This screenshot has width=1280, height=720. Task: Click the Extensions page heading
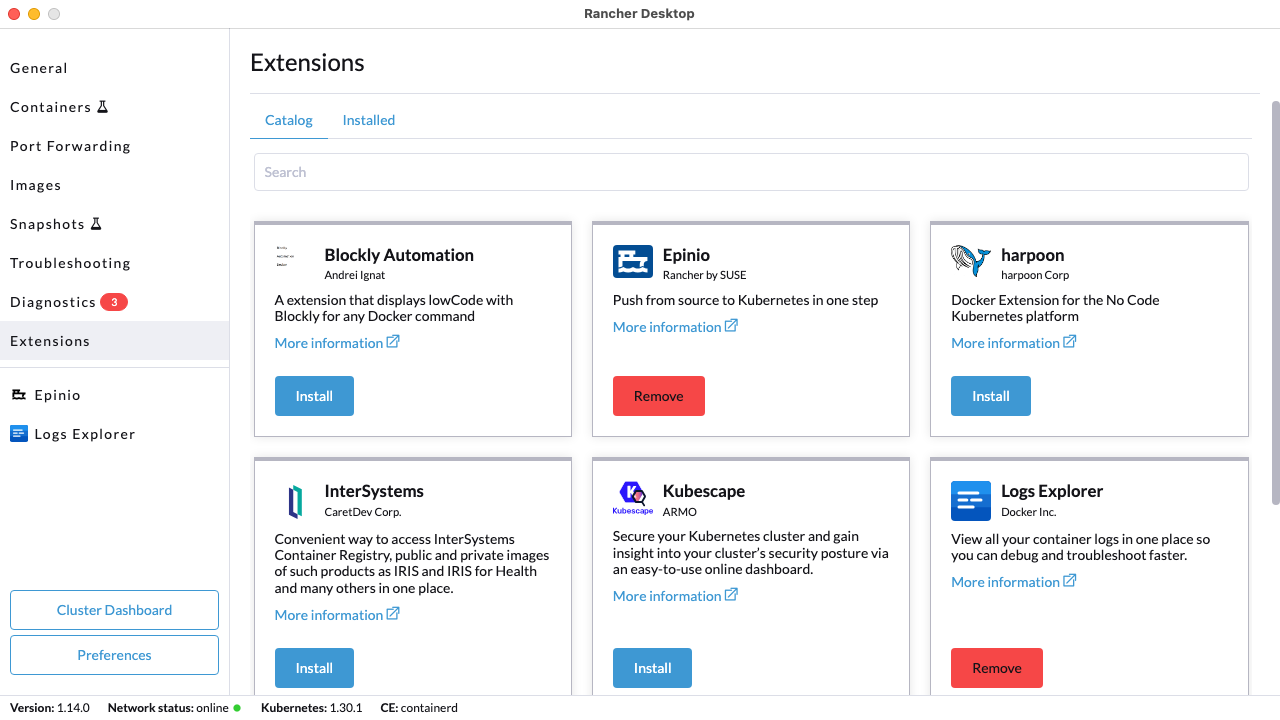307,63
